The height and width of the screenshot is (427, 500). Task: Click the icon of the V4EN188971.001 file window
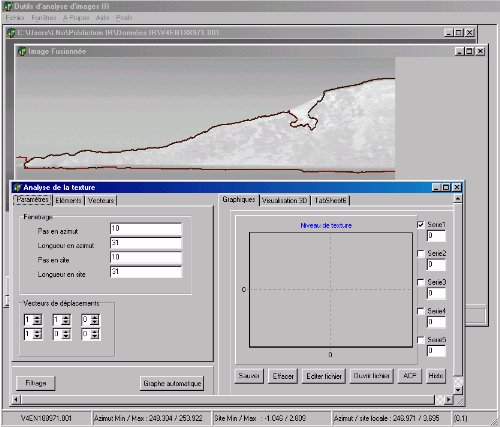tap(12, 33)
